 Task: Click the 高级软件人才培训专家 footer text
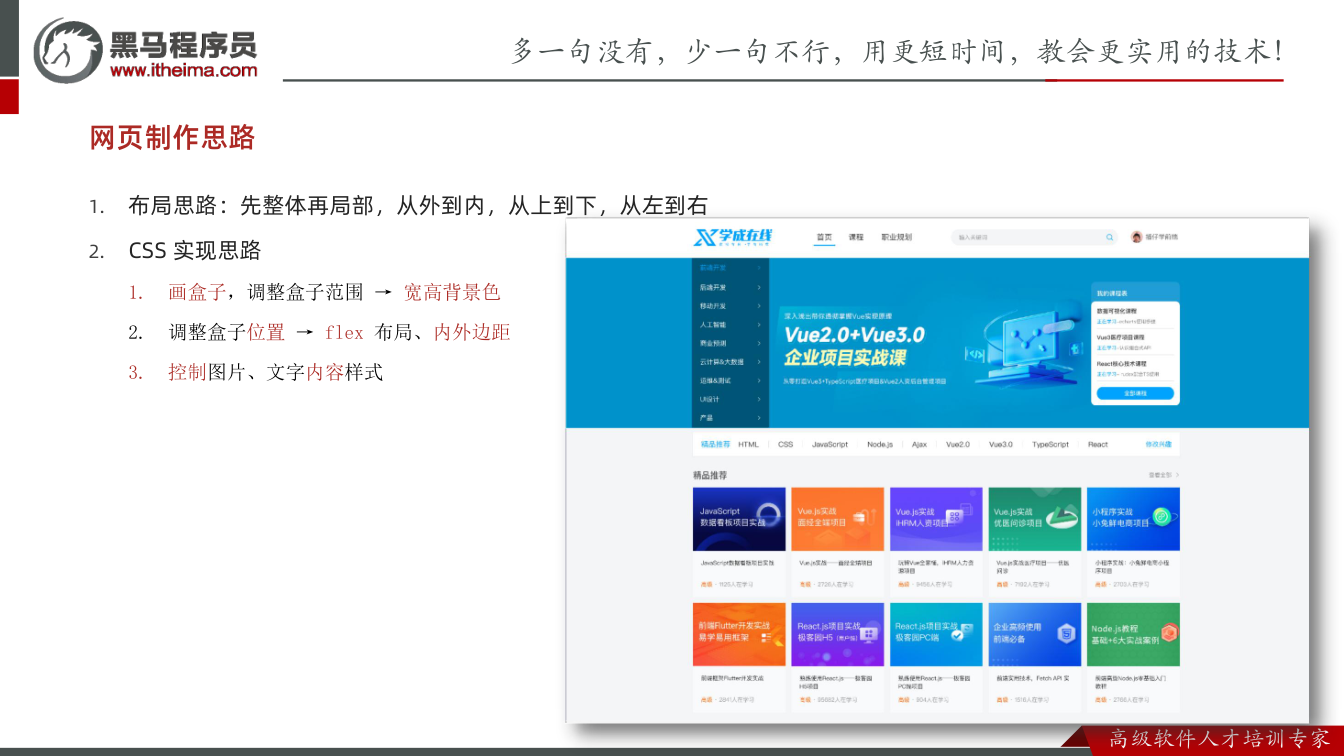[x=1219, y=740]
